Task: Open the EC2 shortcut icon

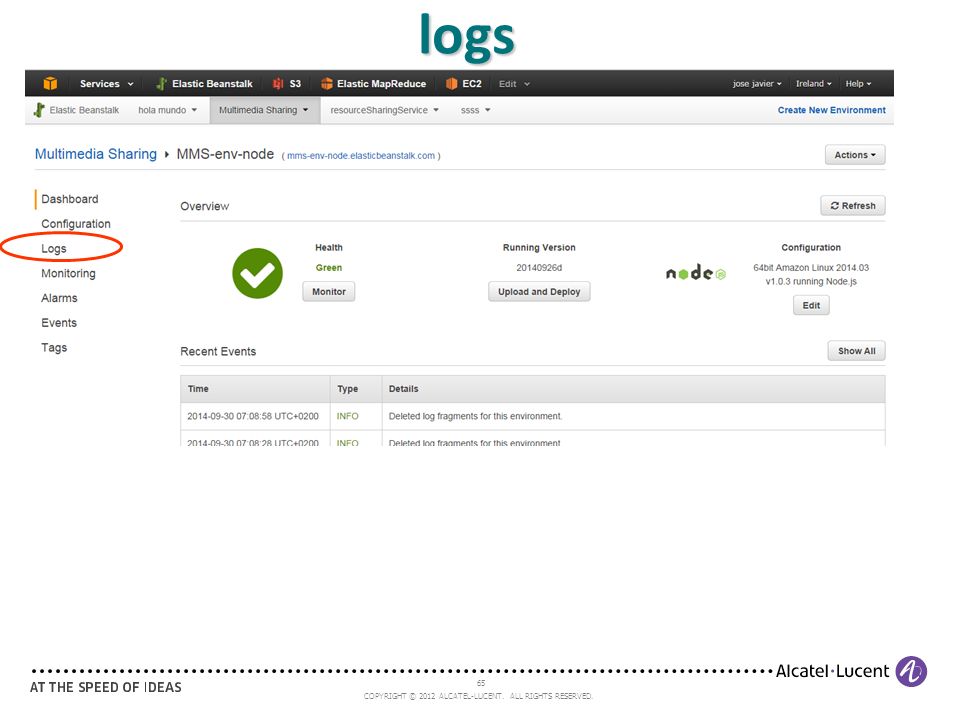Action: coord(452,84)
